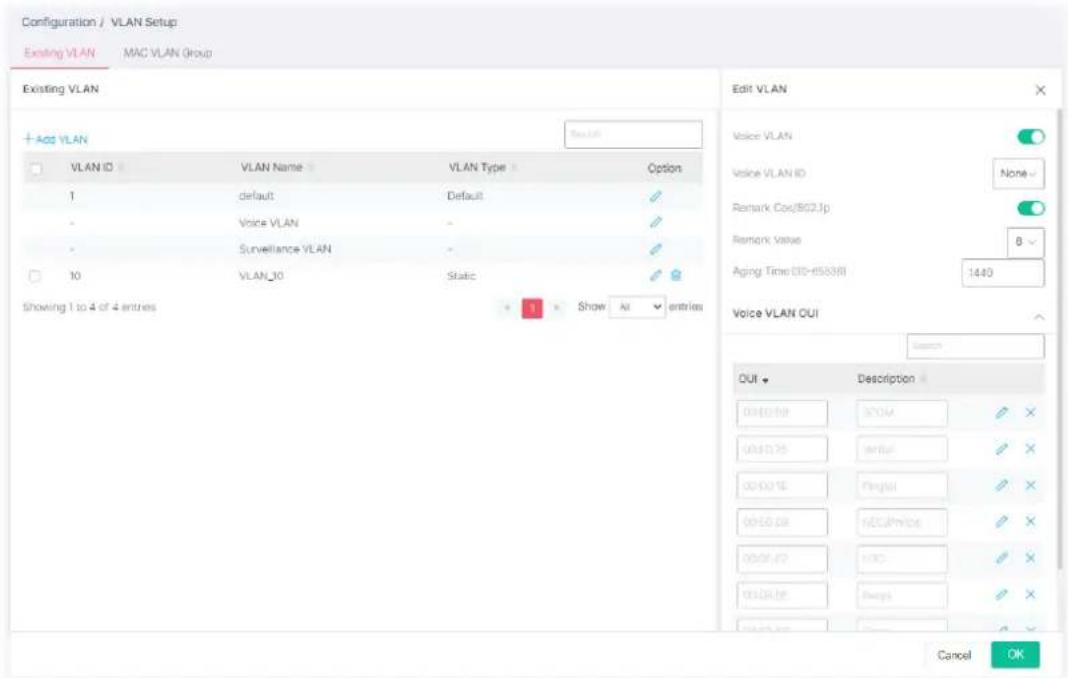
Task: Sort by the VLAN Type column
Action: (482, 168)
